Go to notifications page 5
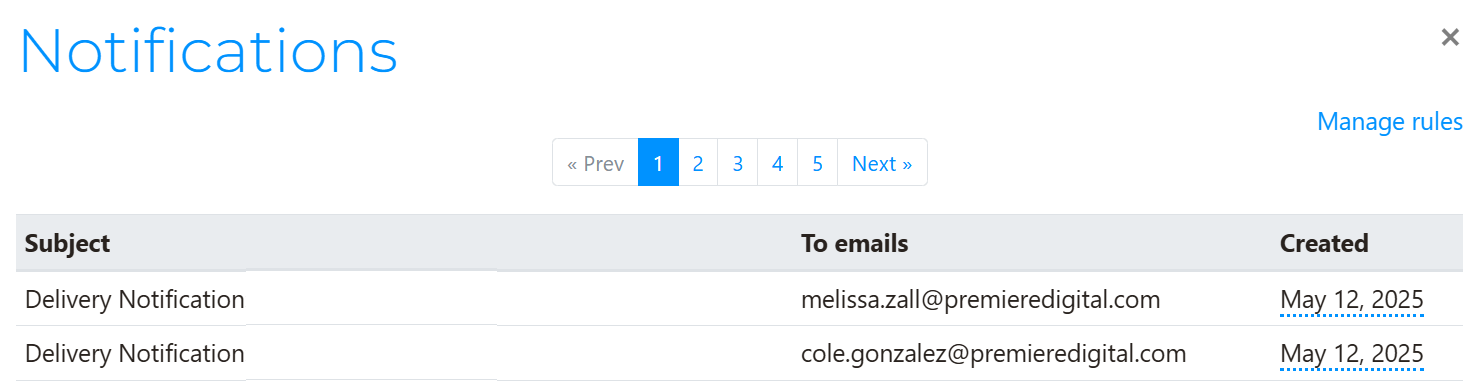The width and height of the screenshot is (1478, 389). 818,163
